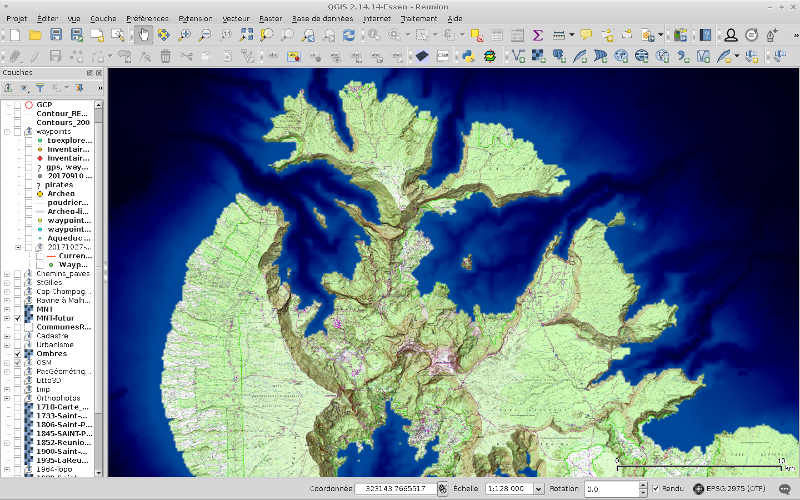This screenshot has height=500, width=800.
Task: Open the folder icon for opening projects
Action: (35, 35)
